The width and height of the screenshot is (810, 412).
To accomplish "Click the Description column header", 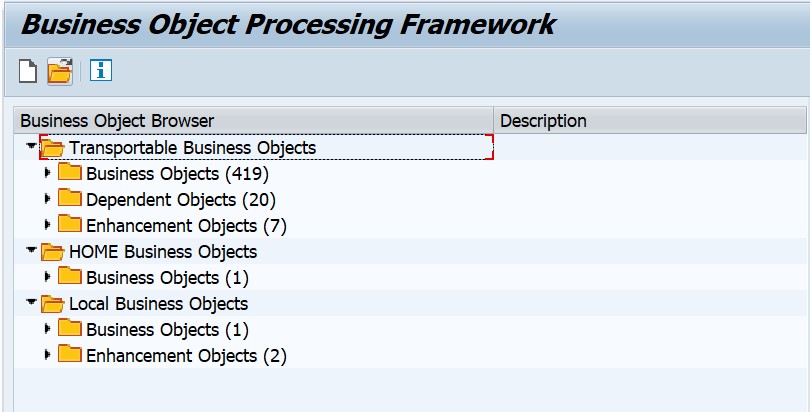I will (650, 121).
